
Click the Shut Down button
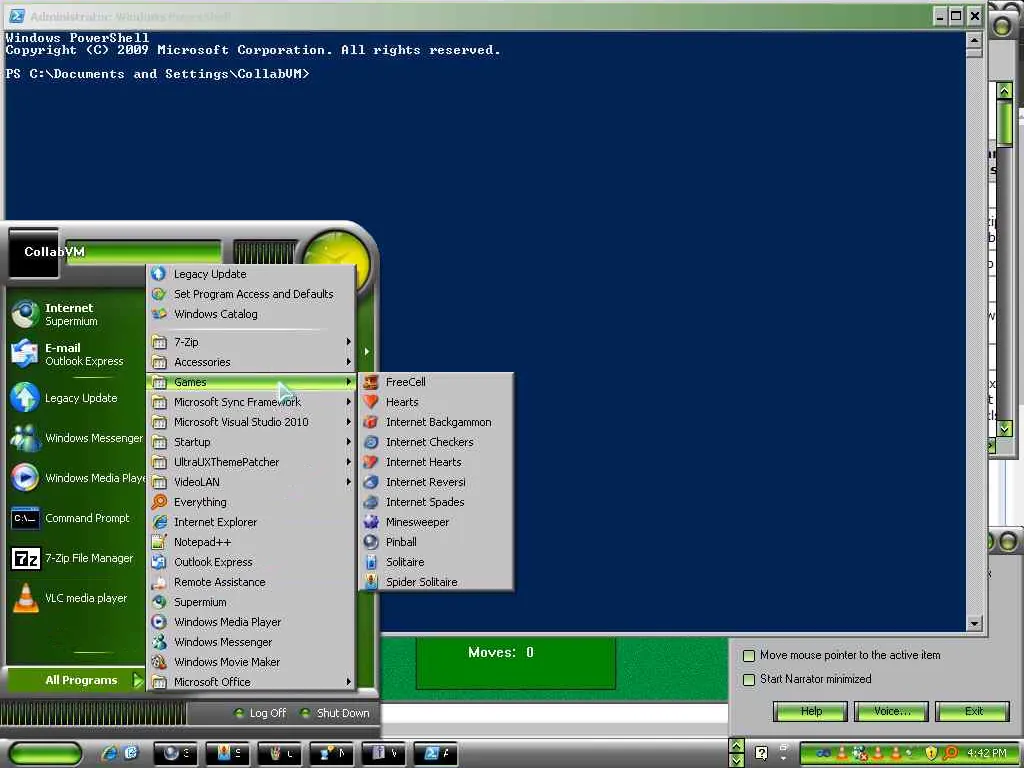point(335,713)
